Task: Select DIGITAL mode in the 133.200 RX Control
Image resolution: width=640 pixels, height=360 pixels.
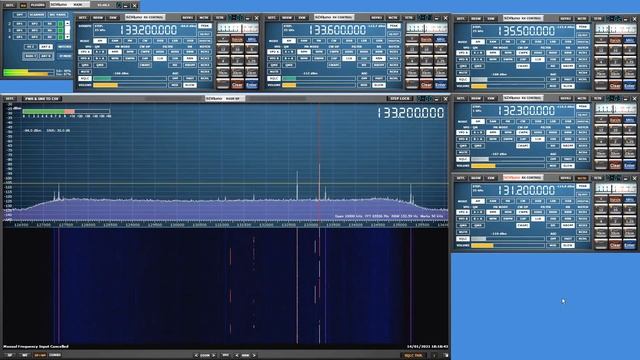Action: tap(205, 41)
